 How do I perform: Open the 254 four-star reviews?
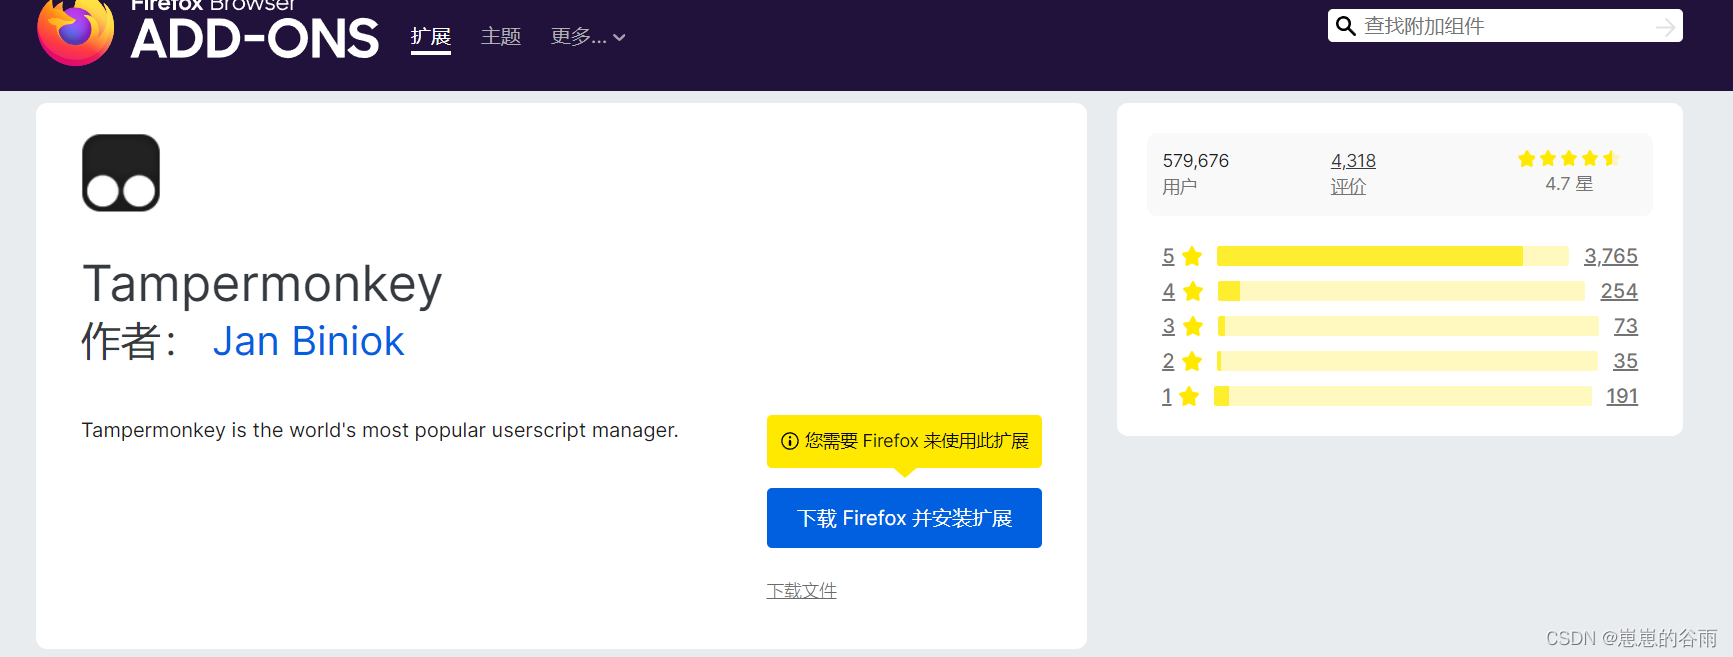pos(1619,291)
